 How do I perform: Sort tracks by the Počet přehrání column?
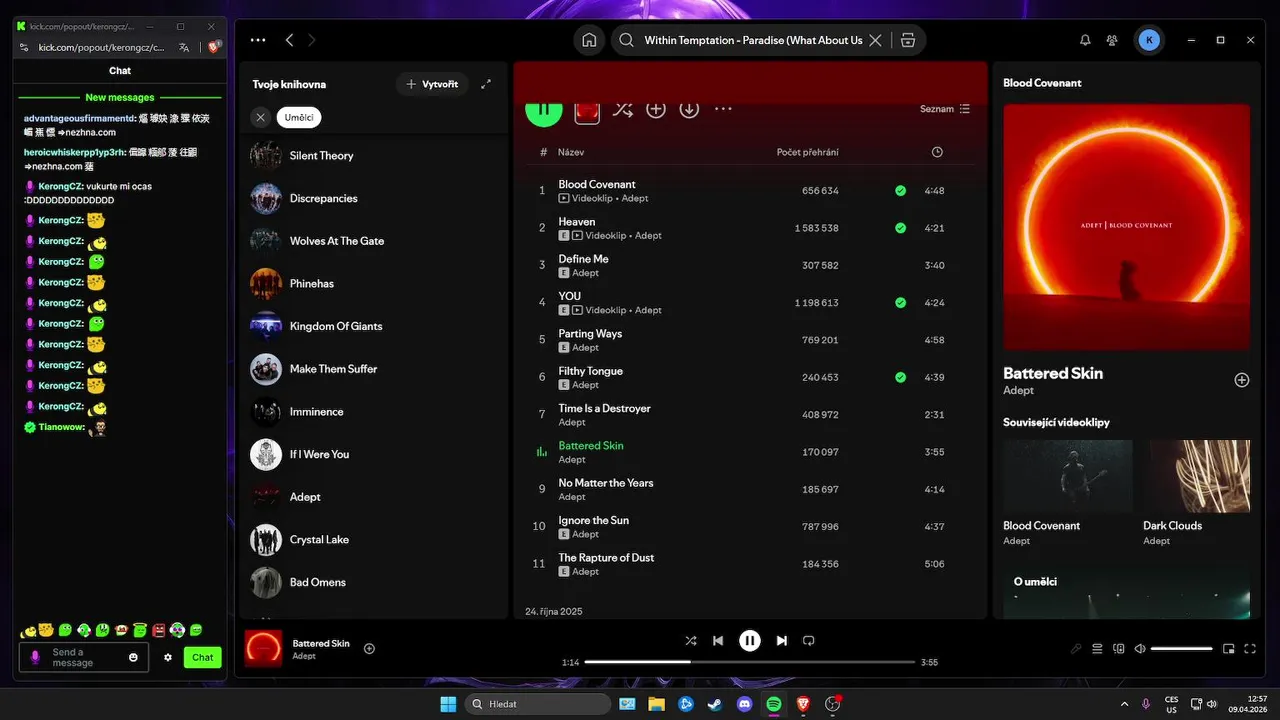pyautogui.click(x=808, y=152)
